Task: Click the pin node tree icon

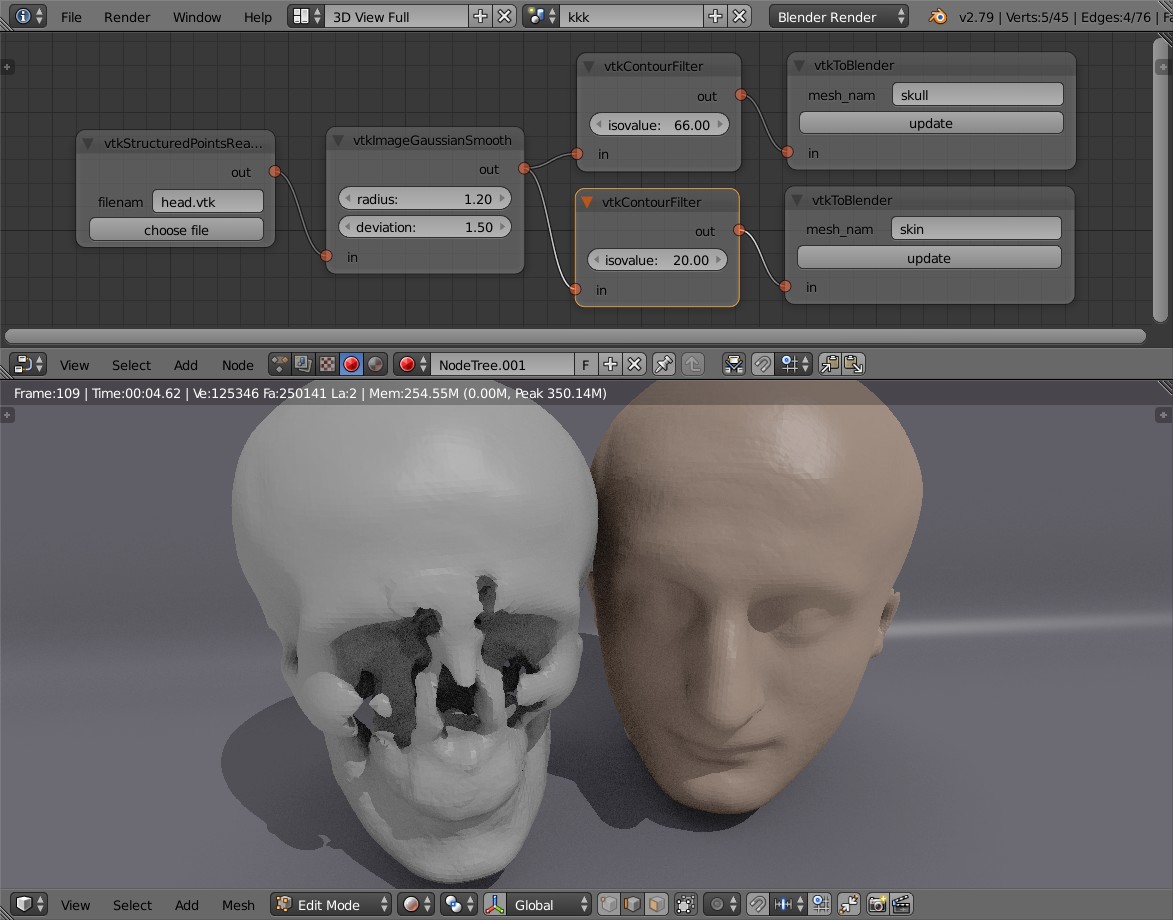Action: pos(663,365)
